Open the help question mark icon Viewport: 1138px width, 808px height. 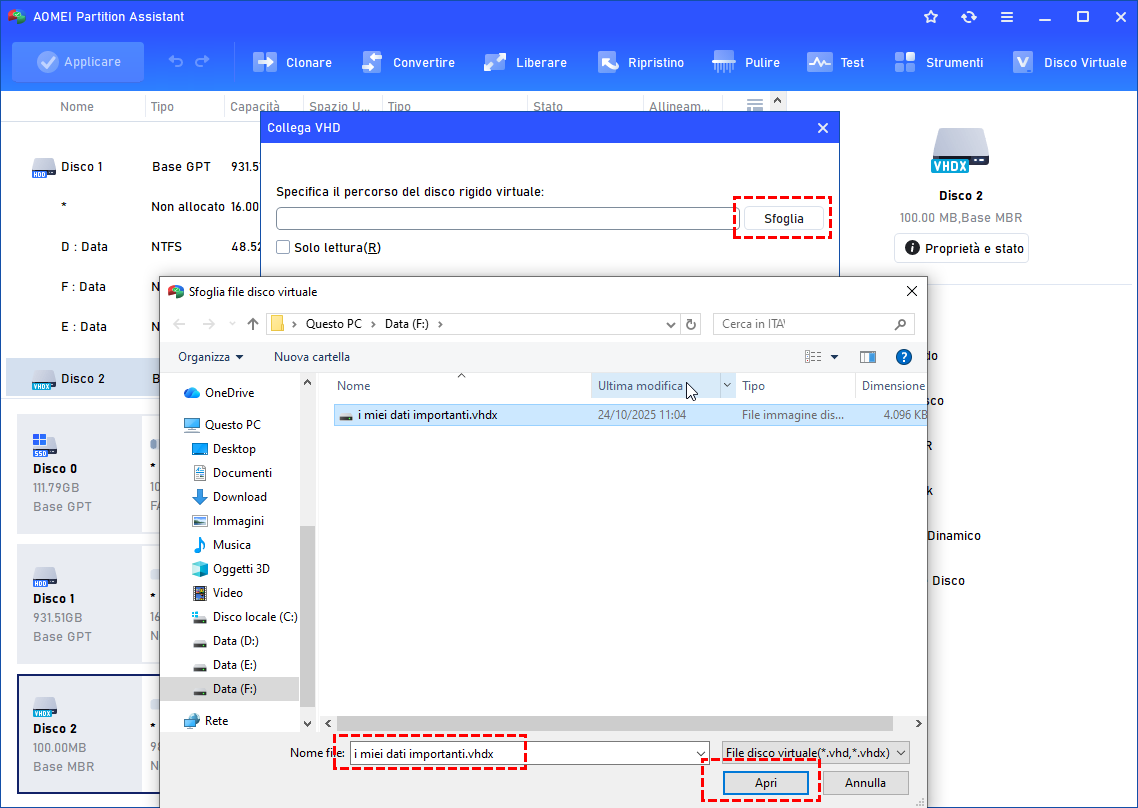tap(904, 356)
